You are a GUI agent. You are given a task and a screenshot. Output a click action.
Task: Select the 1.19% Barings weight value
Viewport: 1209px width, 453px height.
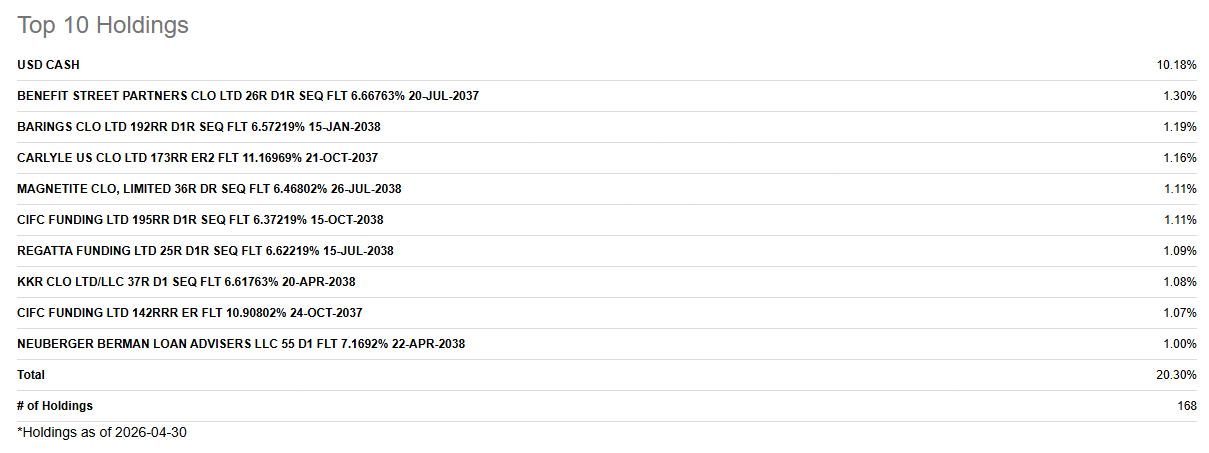click(1180, 127)
